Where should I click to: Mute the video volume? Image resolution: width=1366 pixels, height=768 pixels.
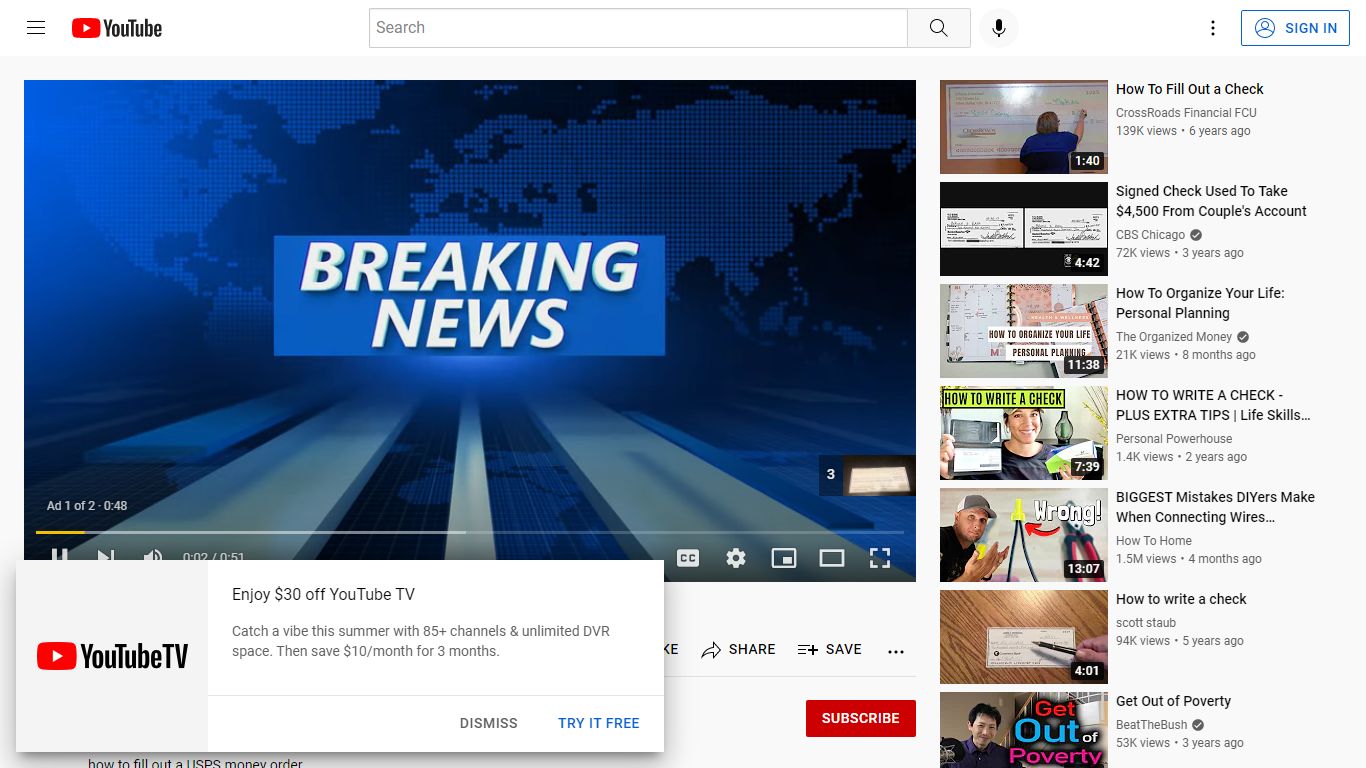point(152,555)
